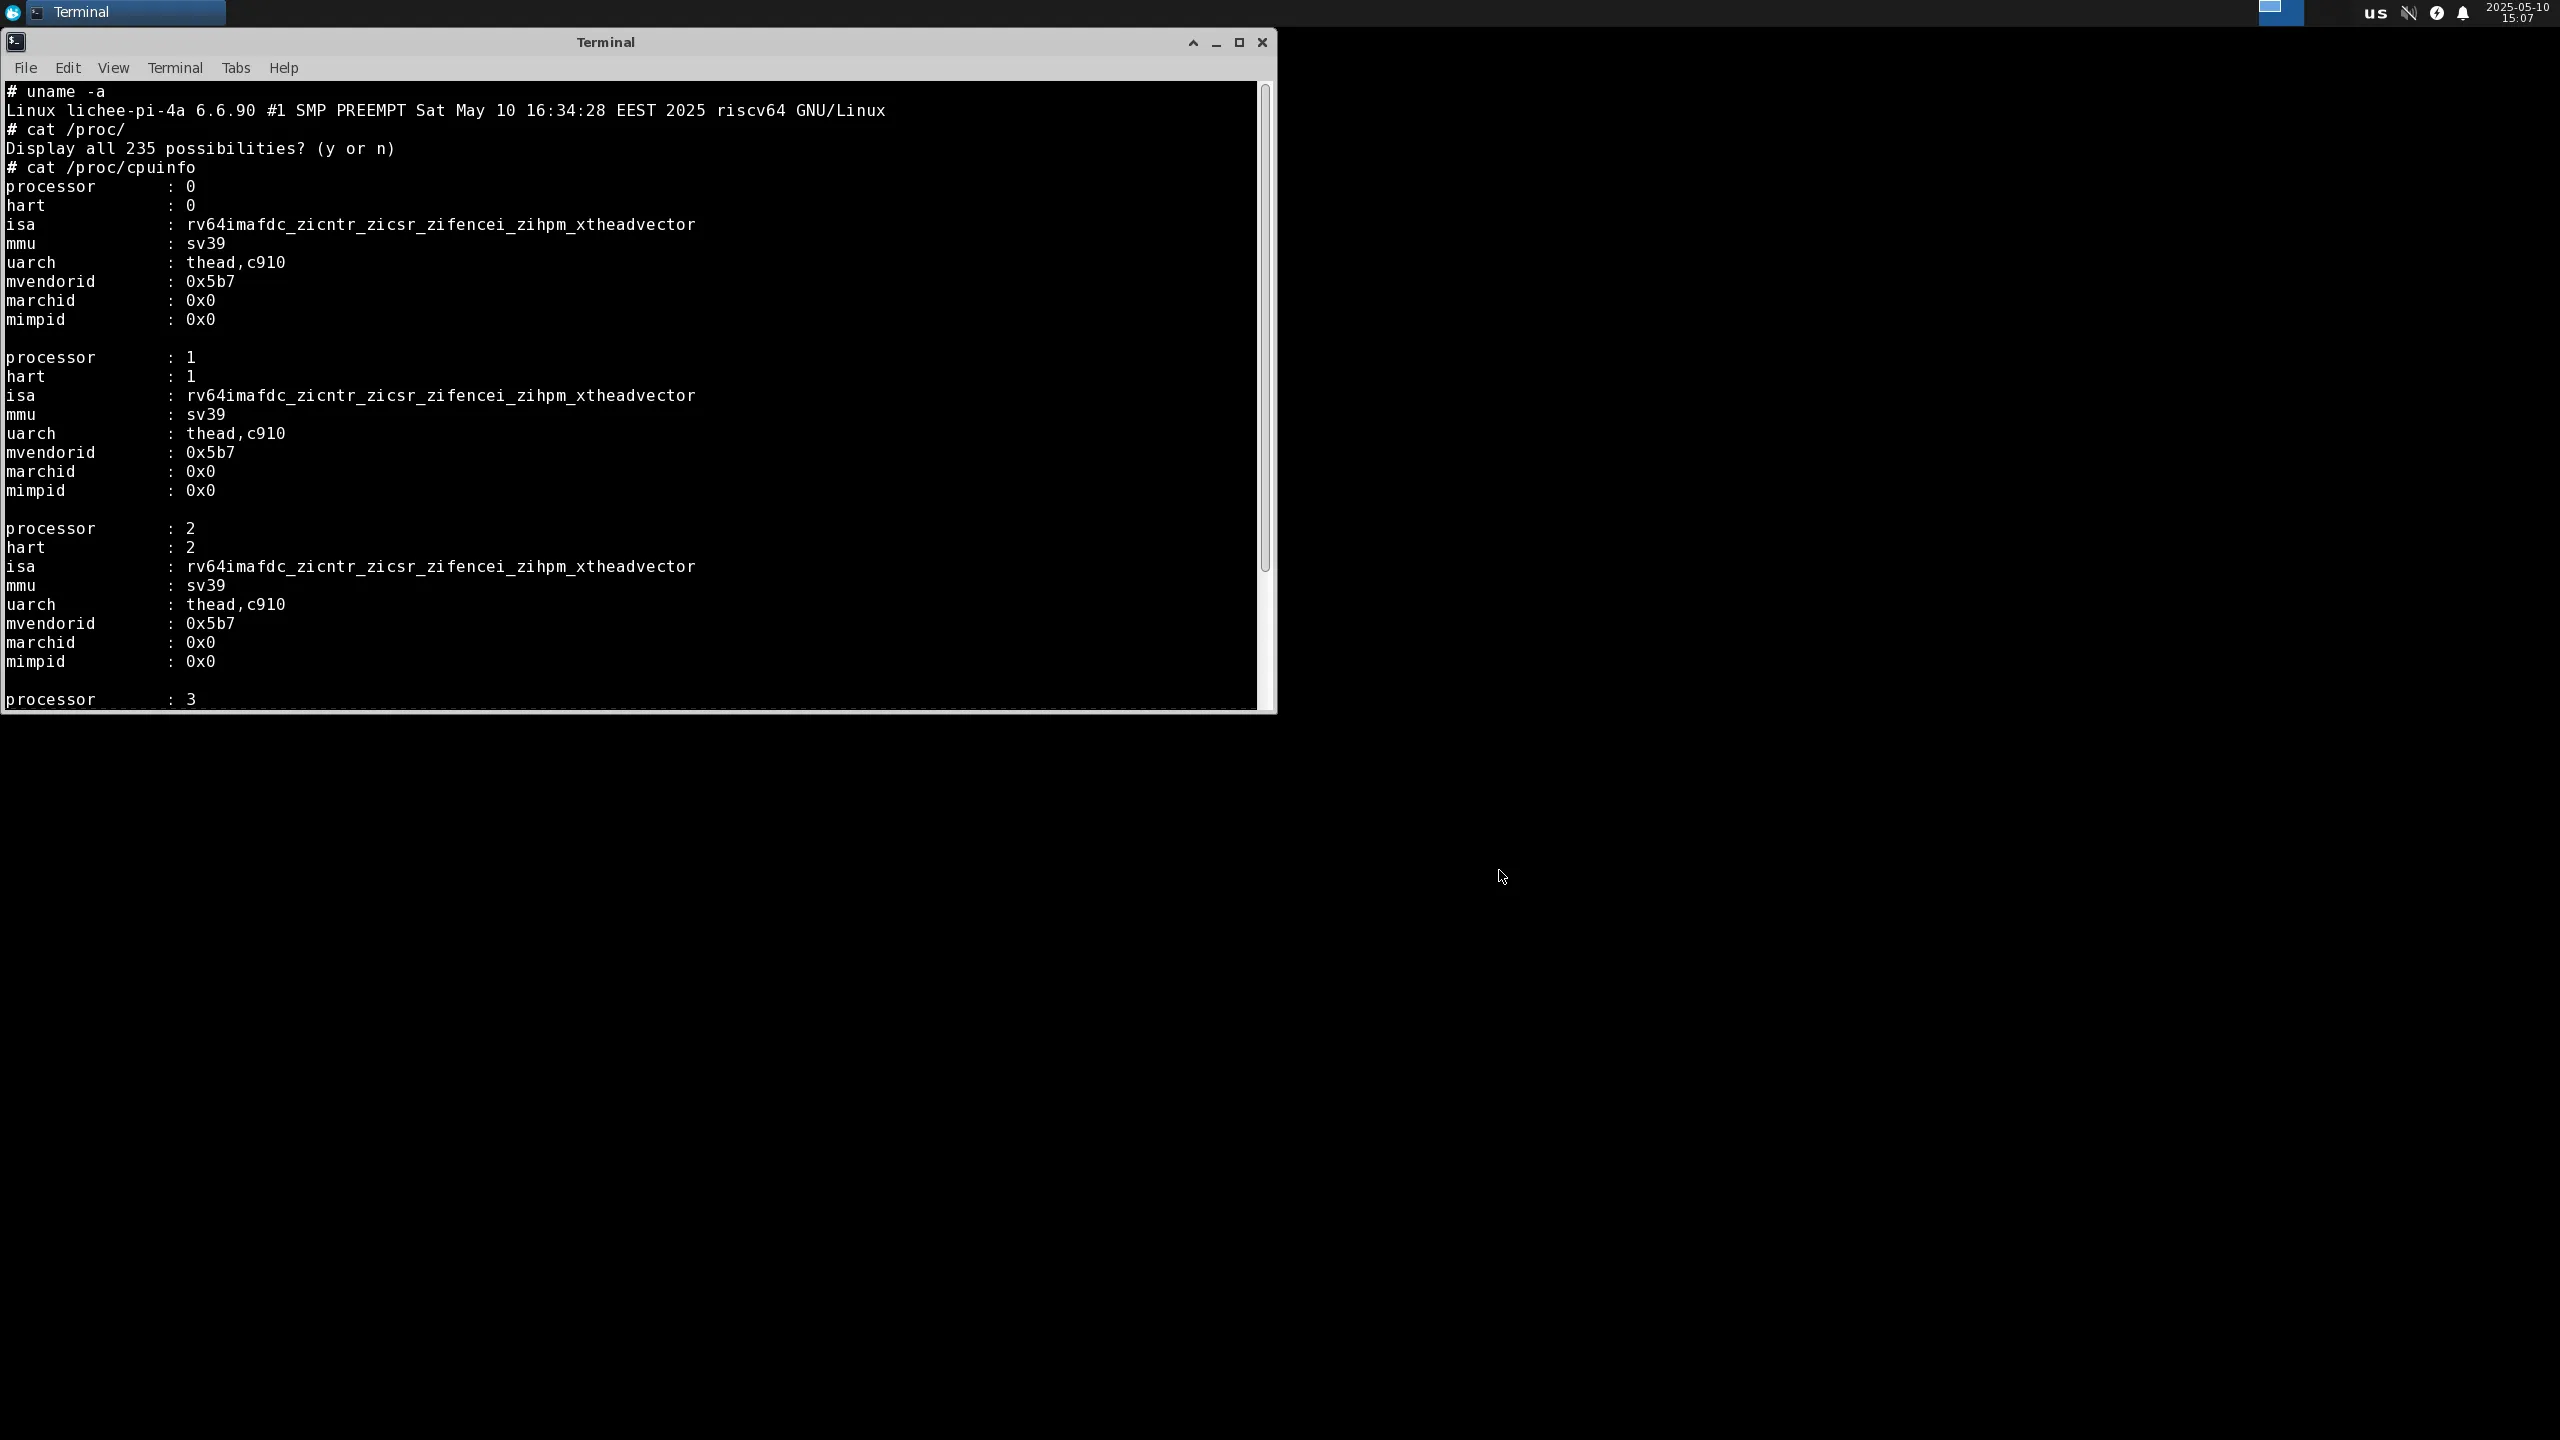Image resolution: width=2560 pixels, height=1440 pixels.
Task: Open the Edit menu
Action: [68, 68]
